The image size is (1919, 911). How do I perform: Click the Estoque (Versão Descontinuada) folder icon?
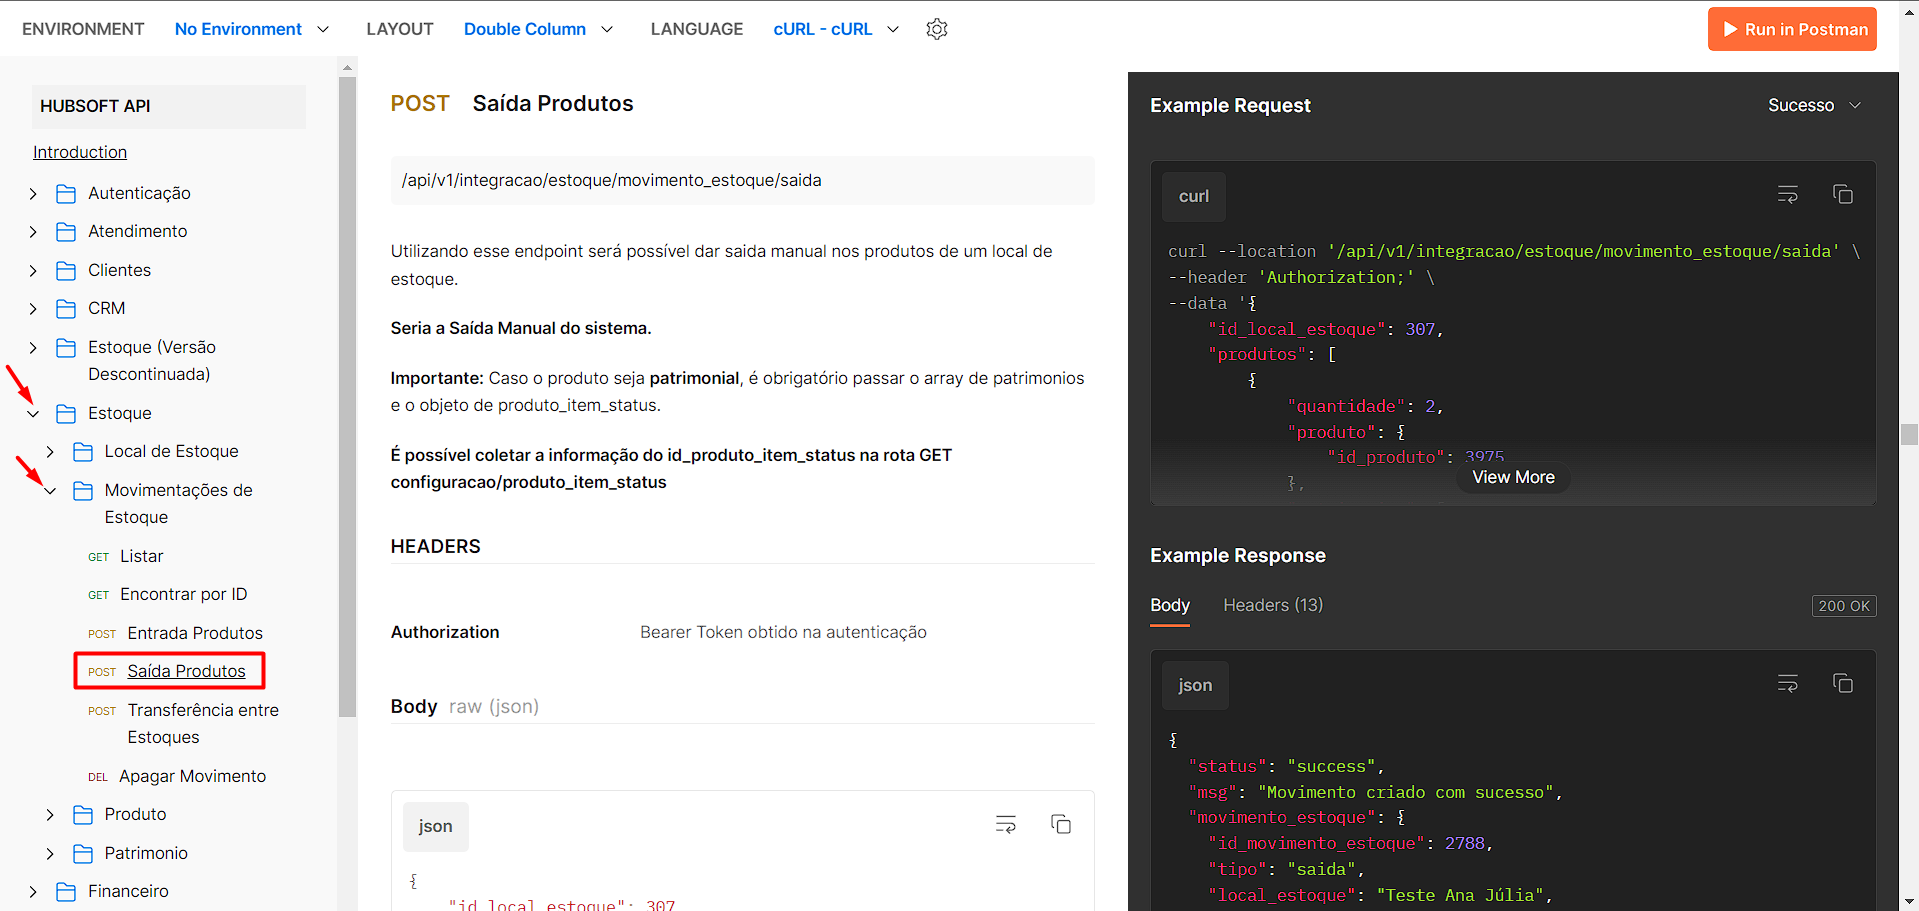[x=66, y=348]
